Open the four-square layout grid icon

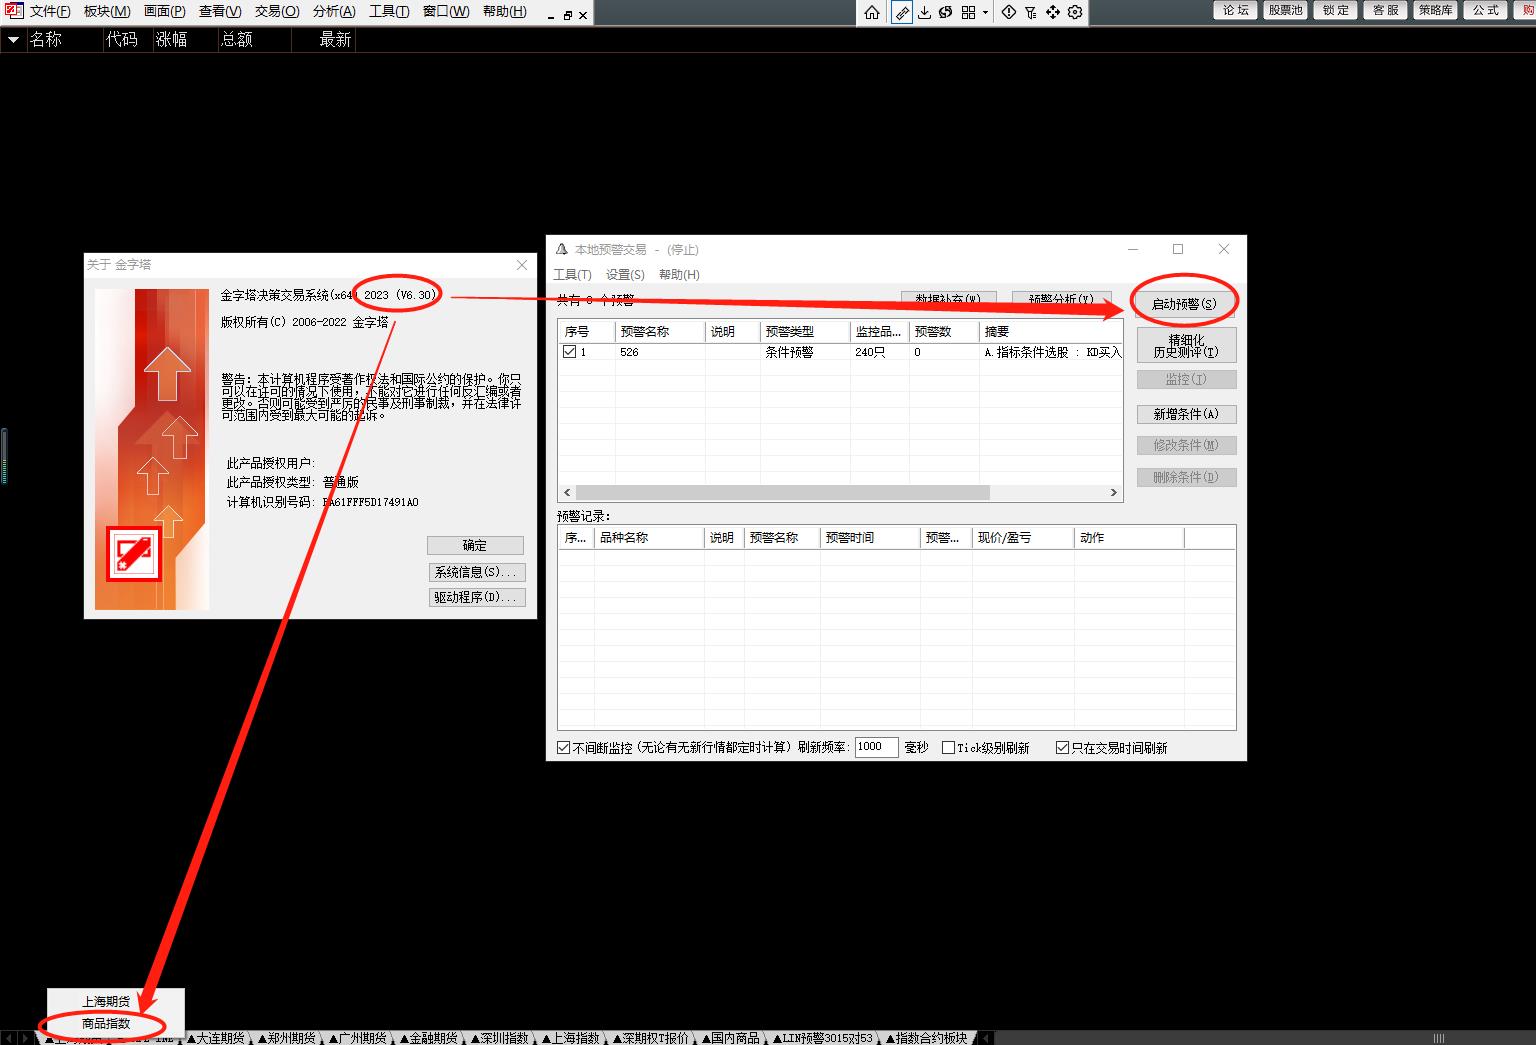(968, 12)
